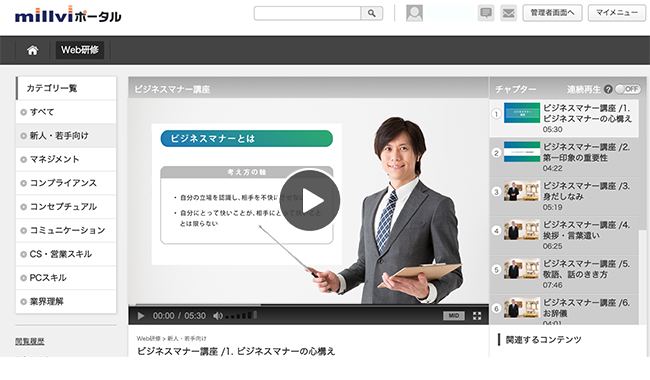Click the 連続再生 help question icon
Screen dimensions: 650x380
click(x=608, y=89)
